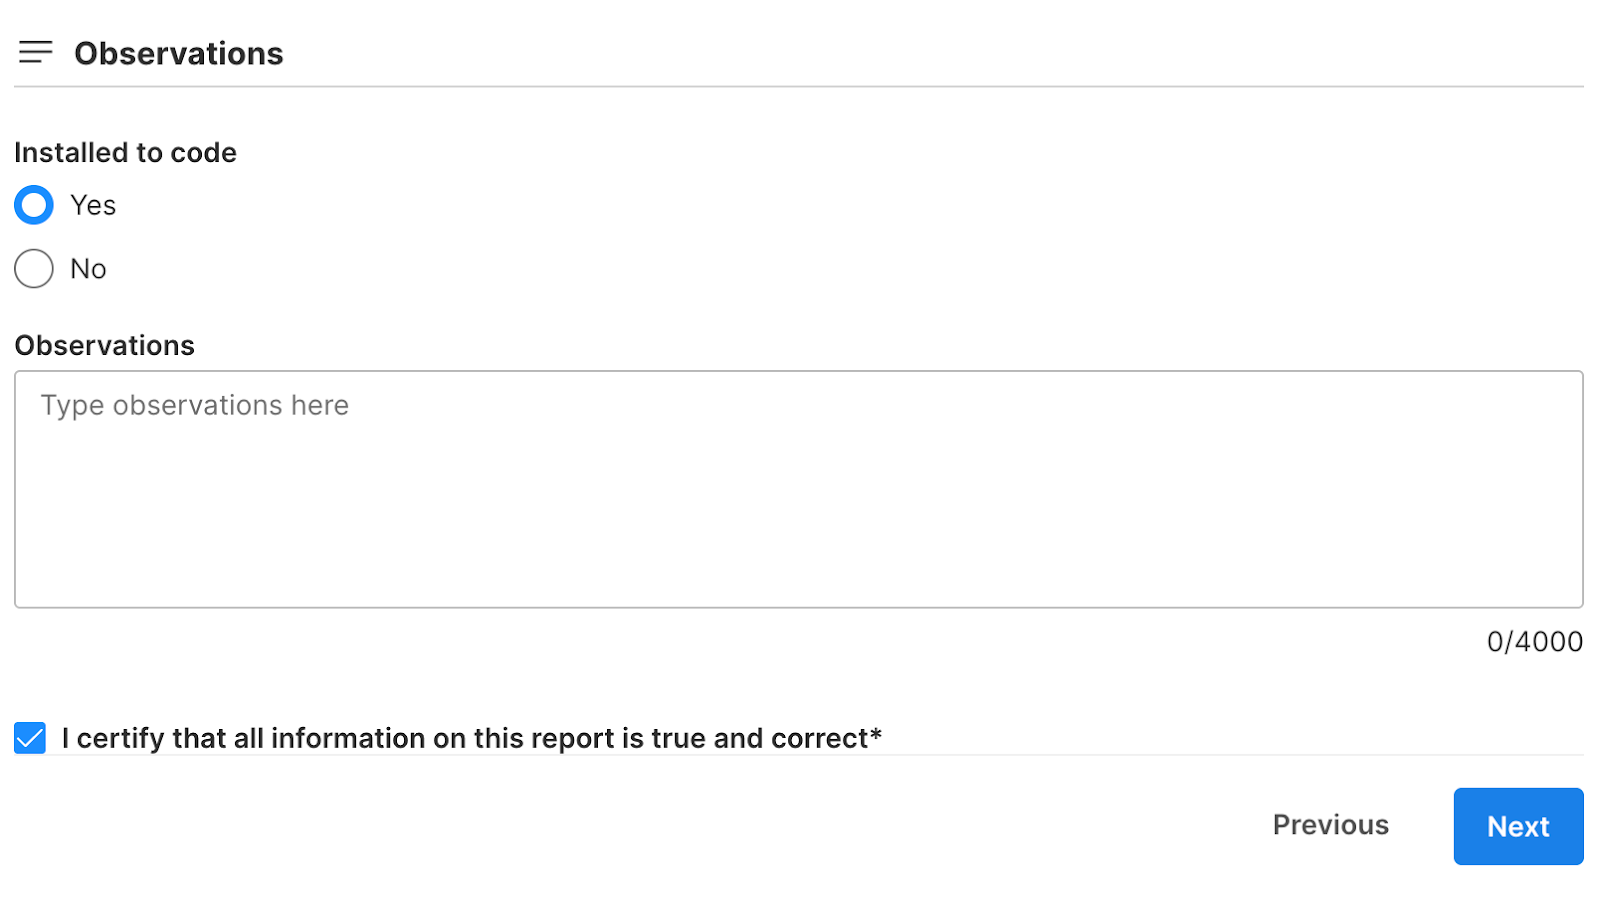Click the 'Installed to code' field label
This screenshot has height=911, width=1600.
pos(125,152)
